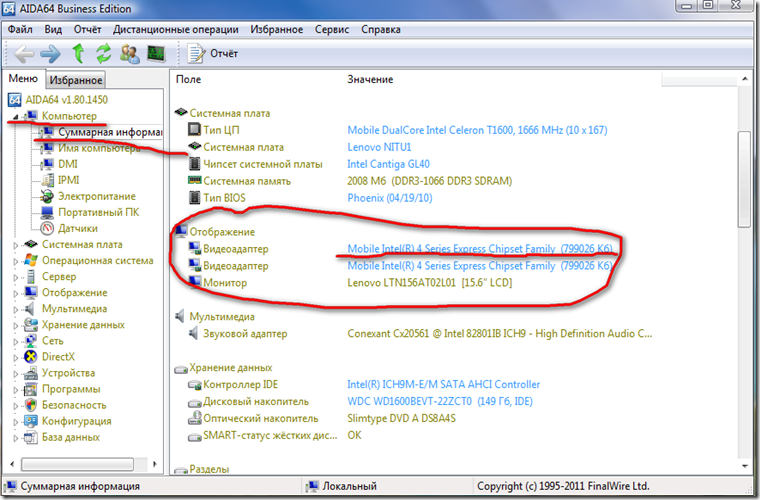
Task: Open the Mobile DualCore Intel Celeron T1600 link
Action: (x=477, y=130)
